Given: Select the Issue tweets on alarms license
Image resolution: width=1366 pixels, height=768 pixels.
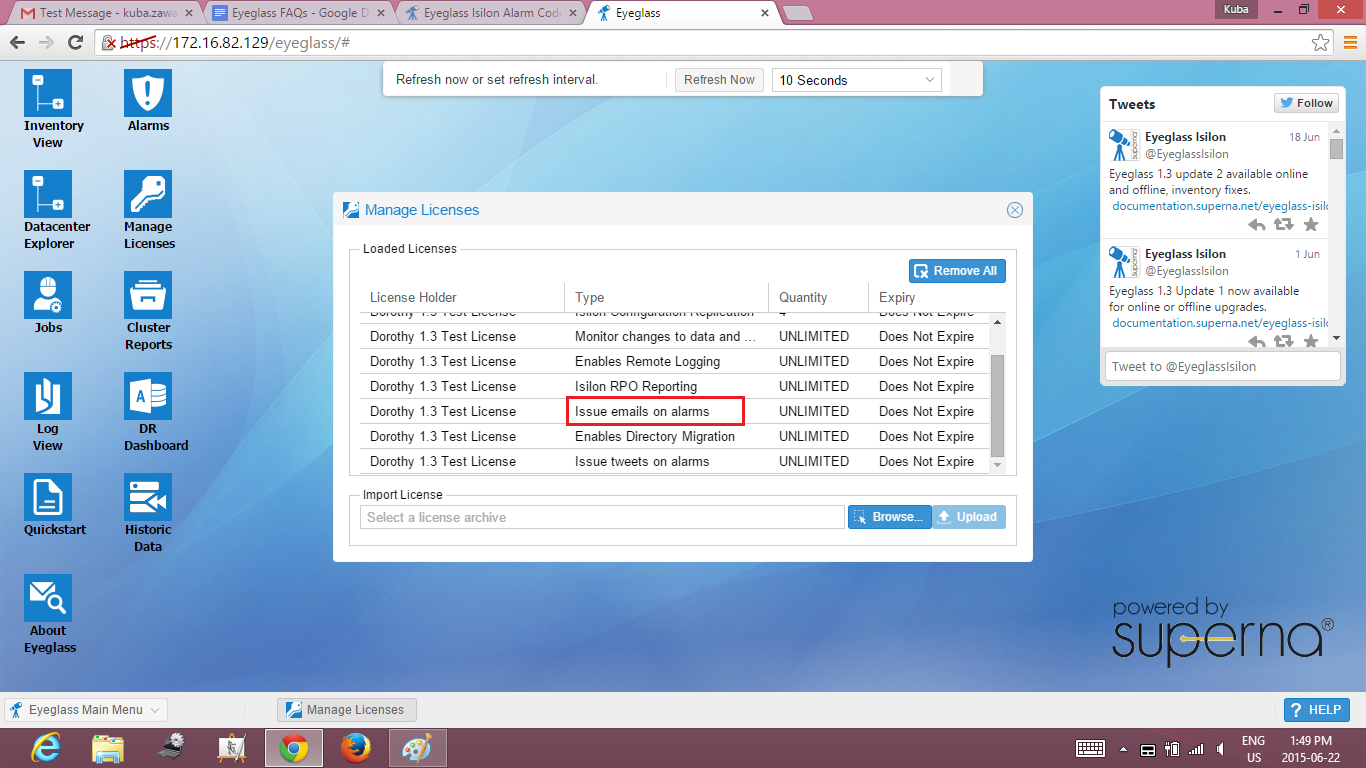Looking at the screenshot, I should (674, 461).
